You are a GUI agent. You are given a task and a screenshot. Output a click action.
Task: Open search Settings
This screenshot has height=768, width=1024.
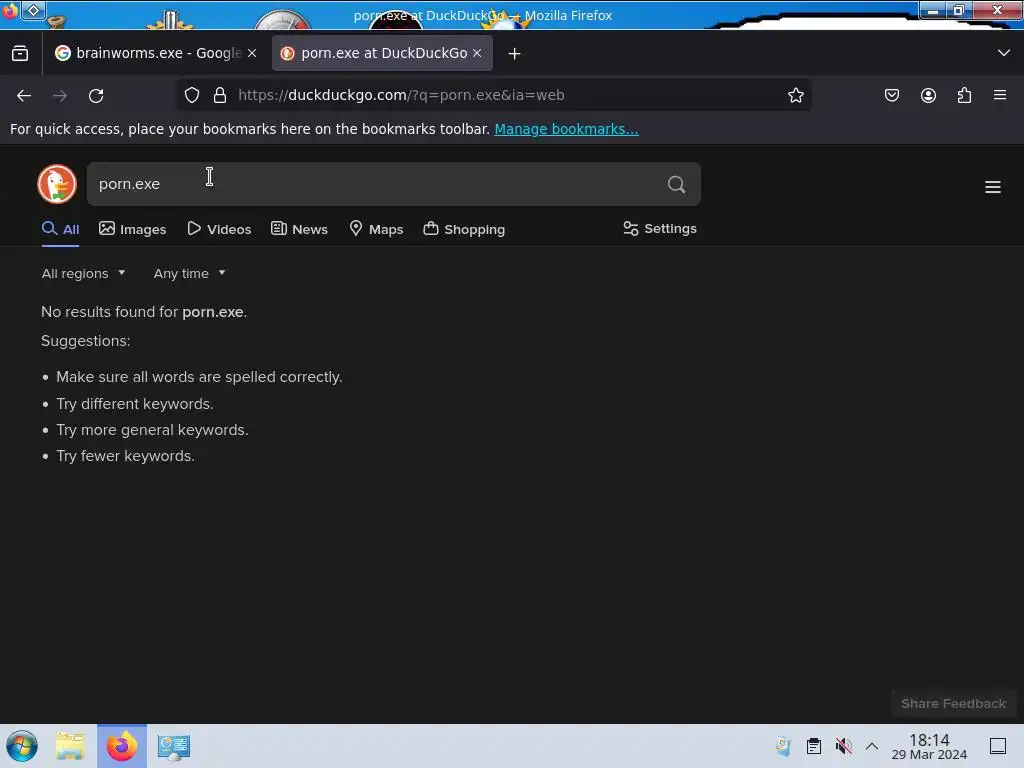pyautogui.click(x=660, y=229)
